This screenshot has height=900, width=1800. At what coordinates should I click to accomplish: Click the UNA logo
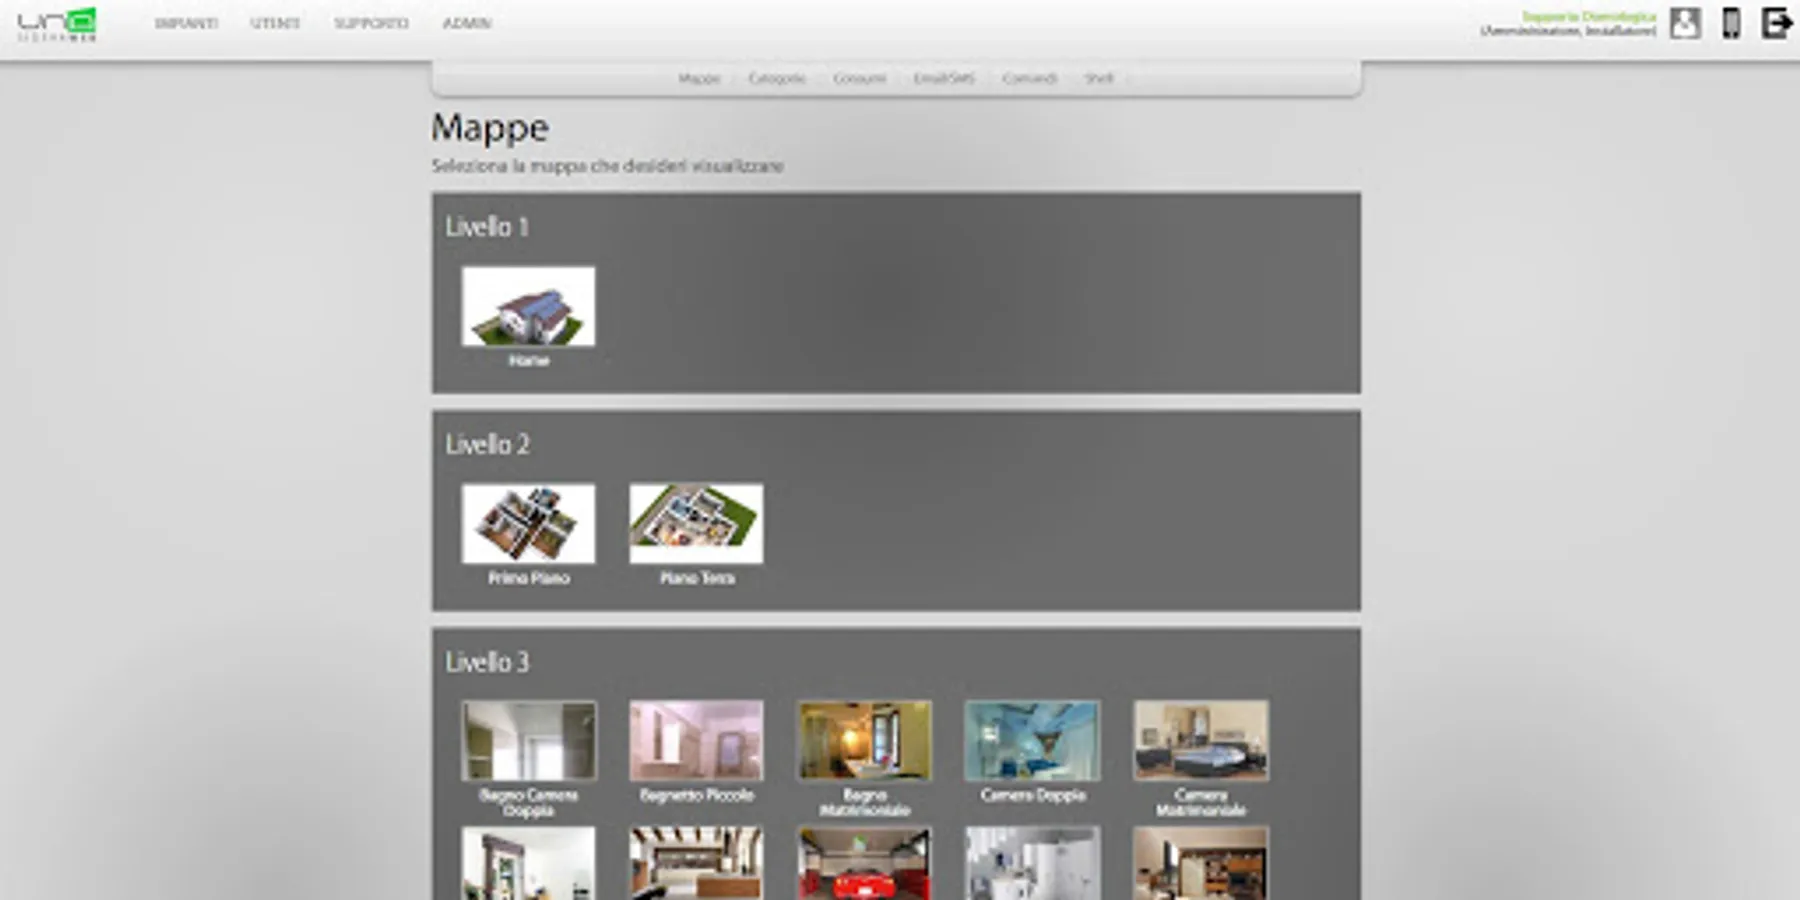[57, 24]
